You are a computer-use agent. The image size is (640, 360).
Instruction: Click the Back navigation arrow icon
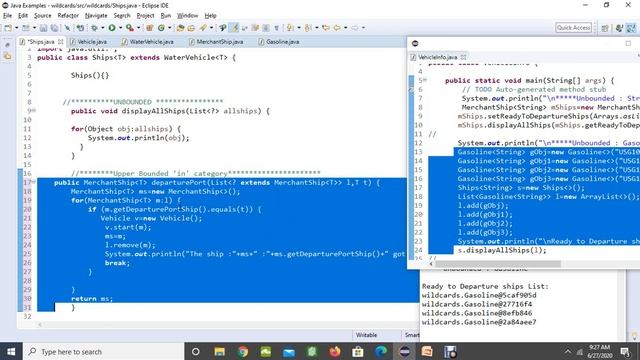[337, 28]
